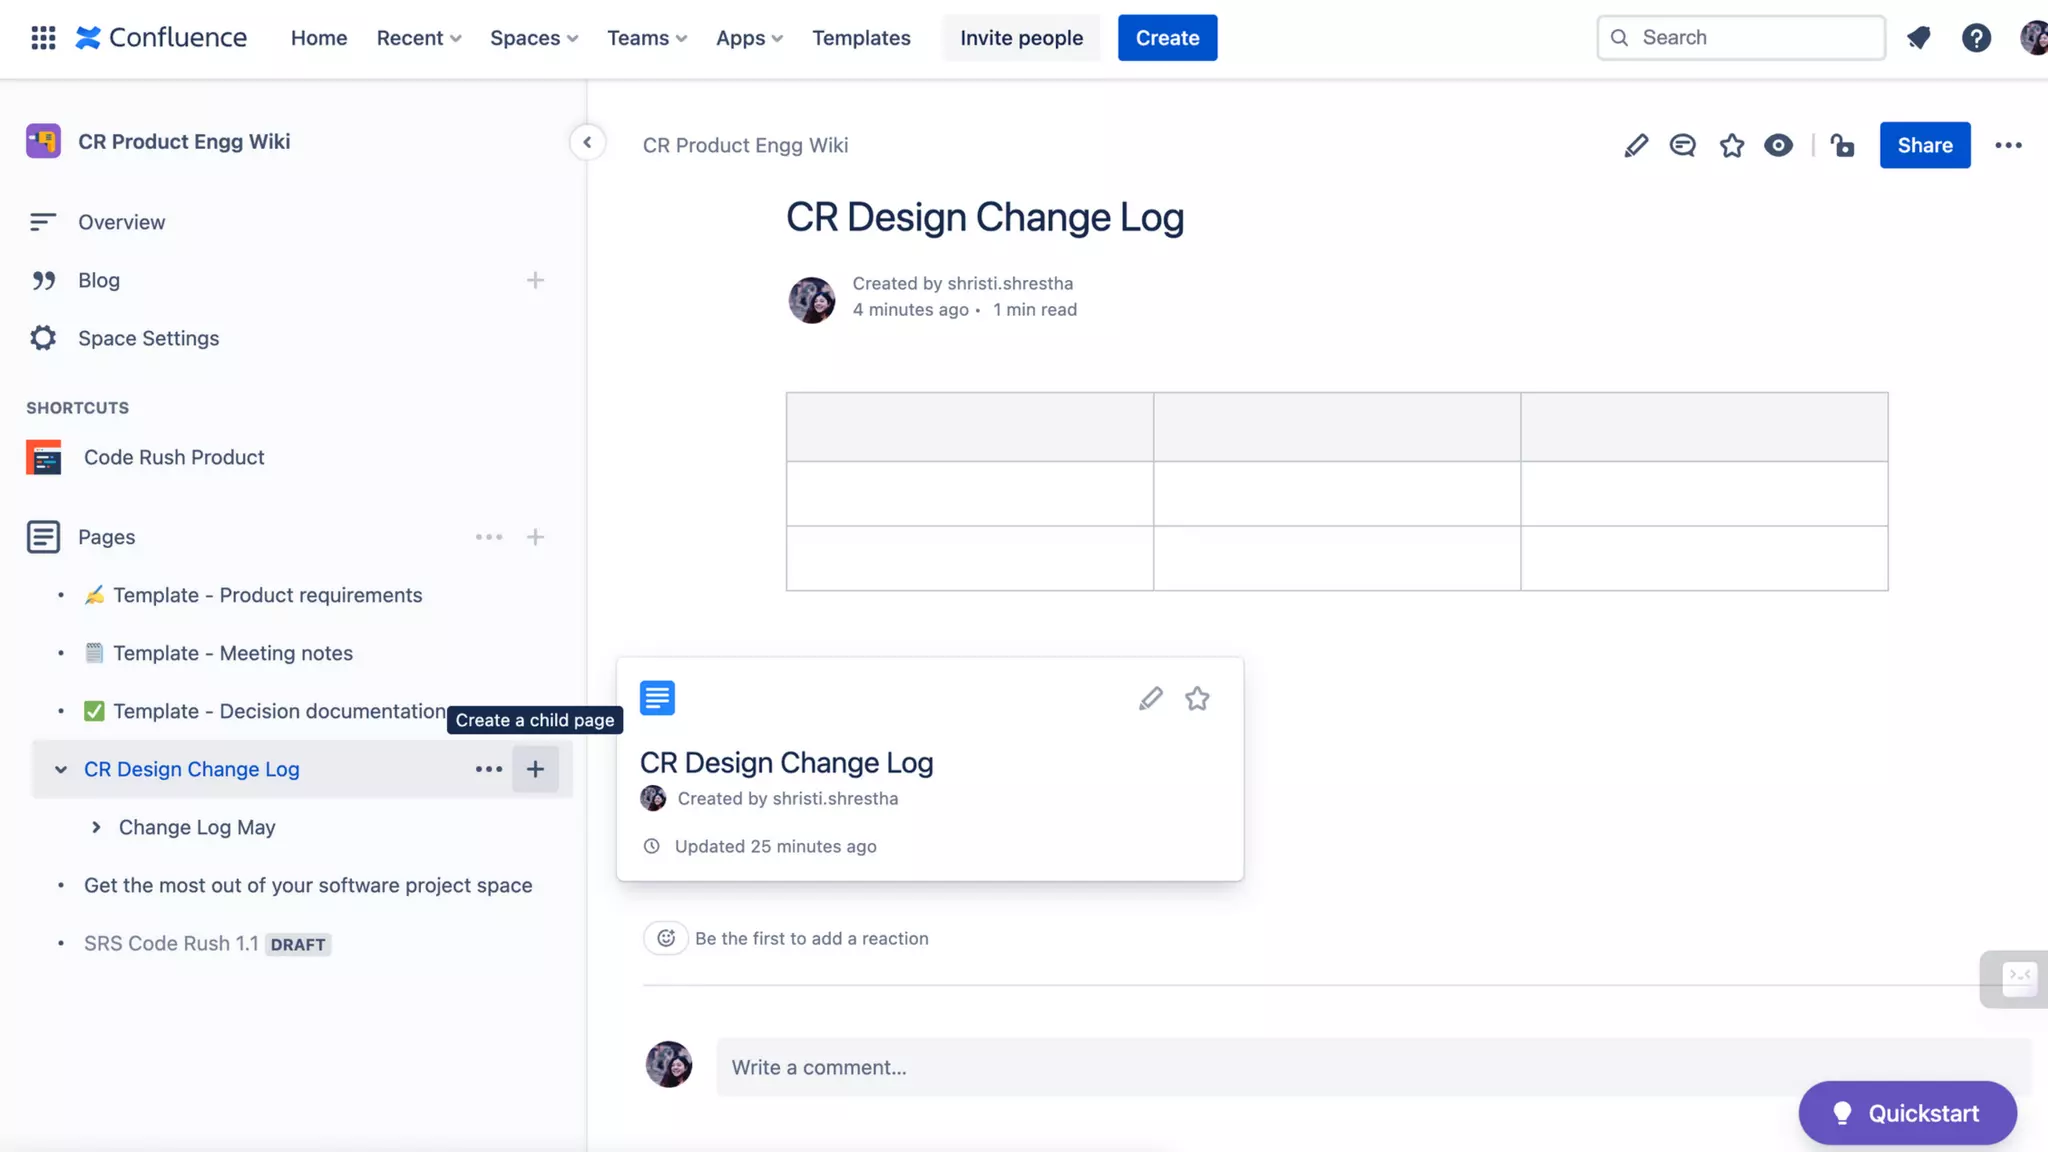Open page restrictions lock icon

pos(1842,146)
